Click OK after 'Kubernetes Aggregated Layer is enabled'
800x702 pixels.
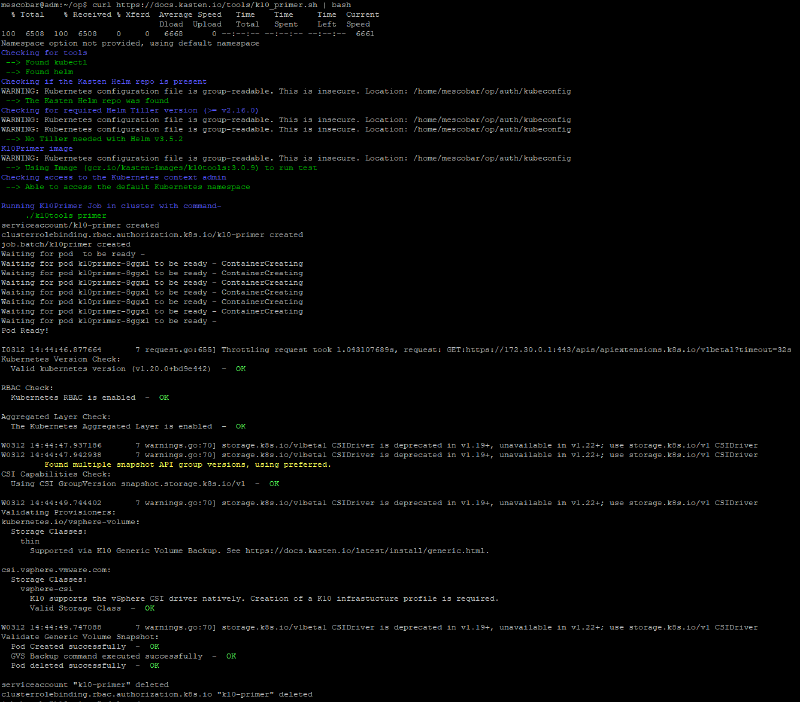241,427
